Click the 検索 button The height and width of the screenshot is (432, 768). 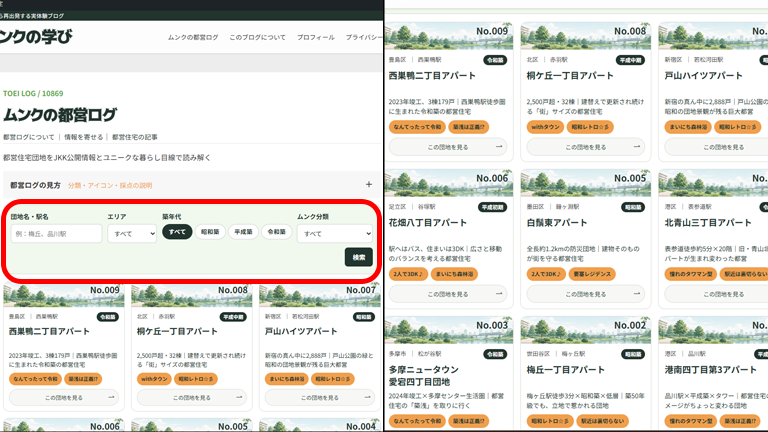point(359,257)
